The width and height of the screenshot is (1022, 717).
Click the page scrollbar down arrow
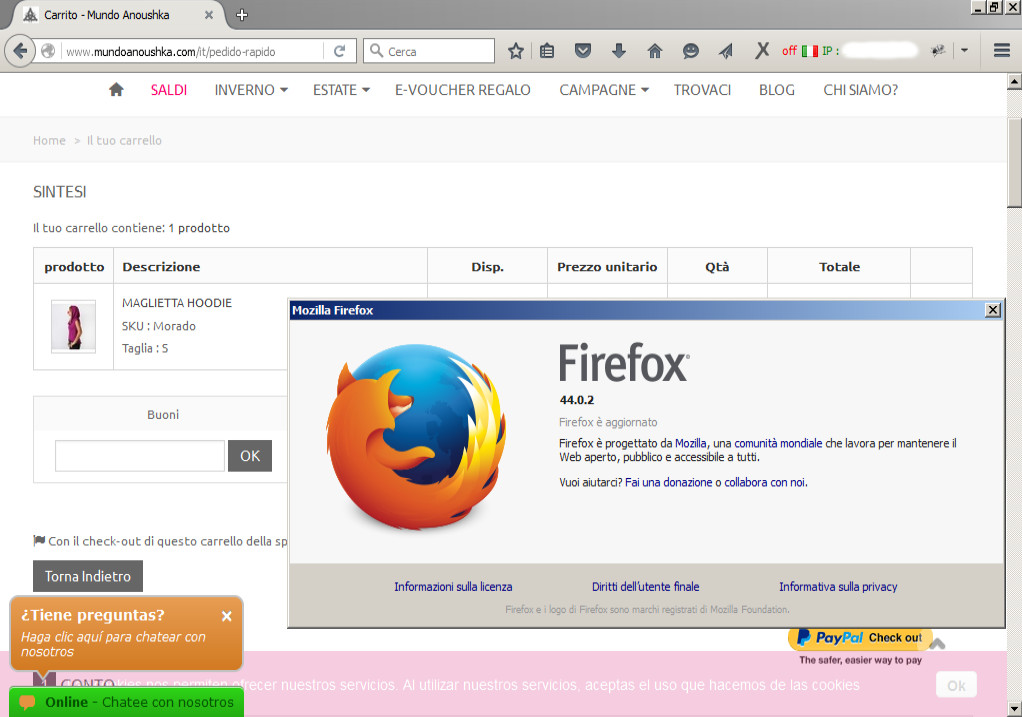tap(1014, 709)
